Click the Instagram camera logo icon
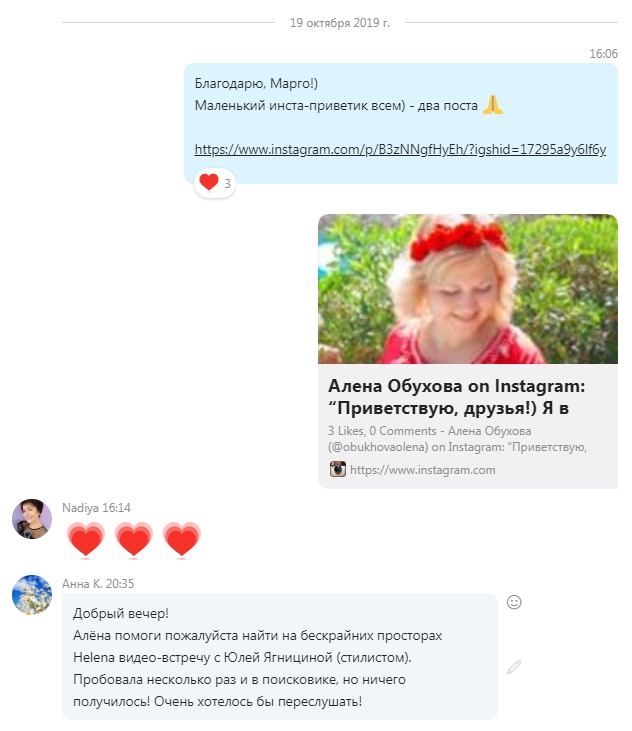This screenshot has height=731, width=632. click(337, 469)
